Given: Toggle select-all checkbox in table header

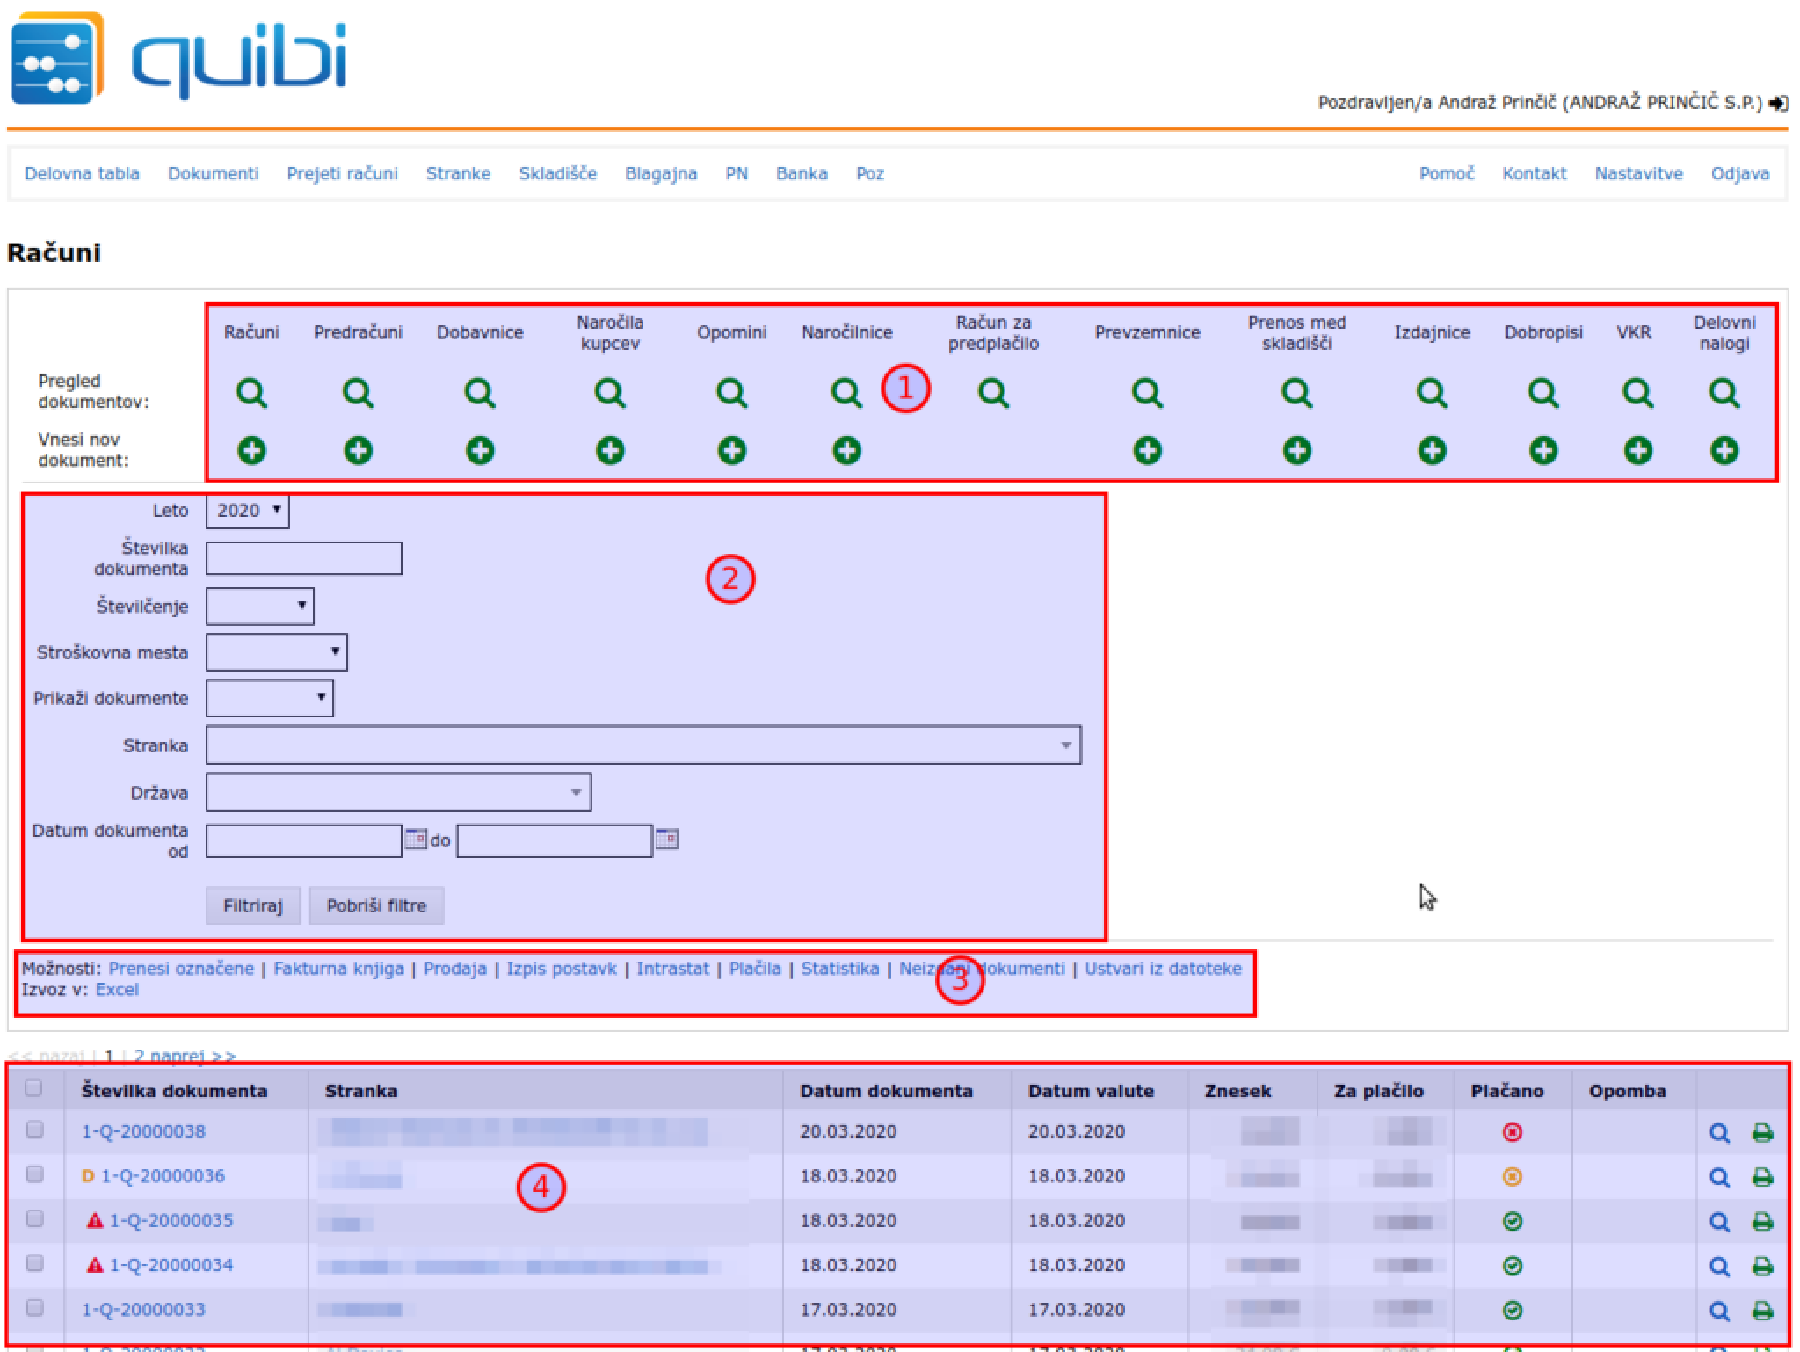Looking at the screenshot, I should pos(33,1088).
